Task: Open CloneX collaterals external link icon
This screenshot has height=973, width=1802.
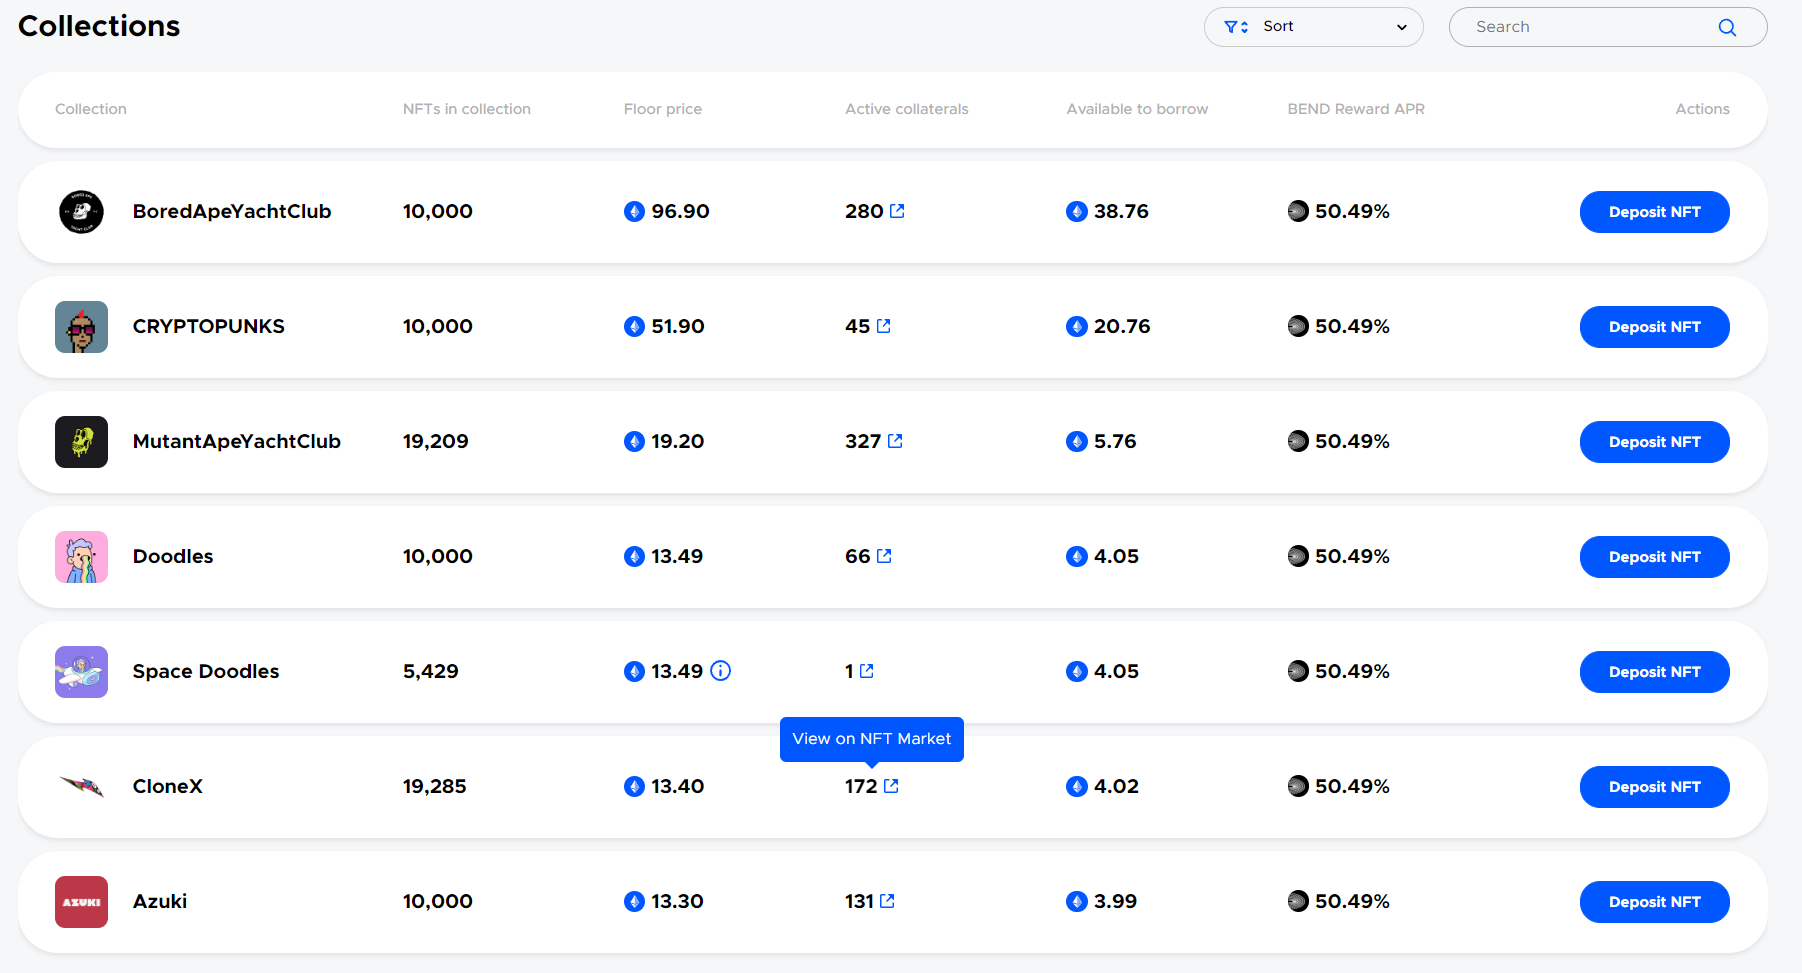Action: coord(891,786)
